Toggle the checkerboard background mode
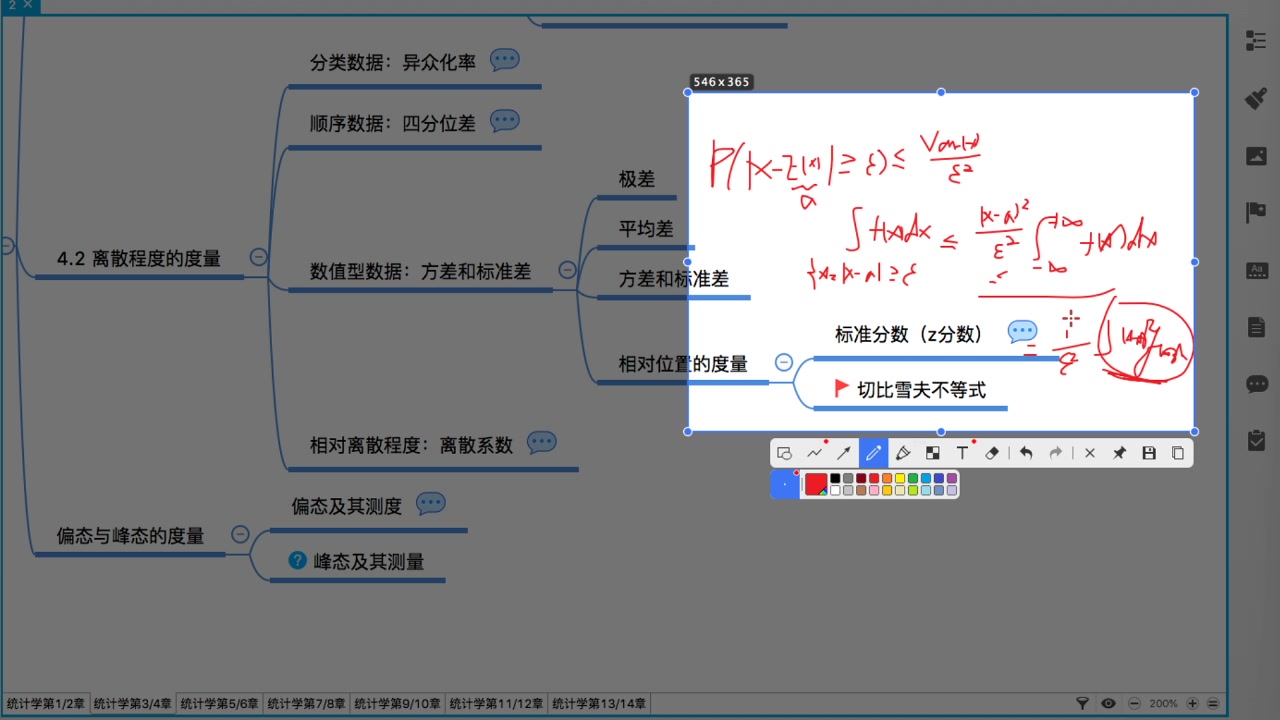The width and height of the screenshot is (1280, 720). 932,453
